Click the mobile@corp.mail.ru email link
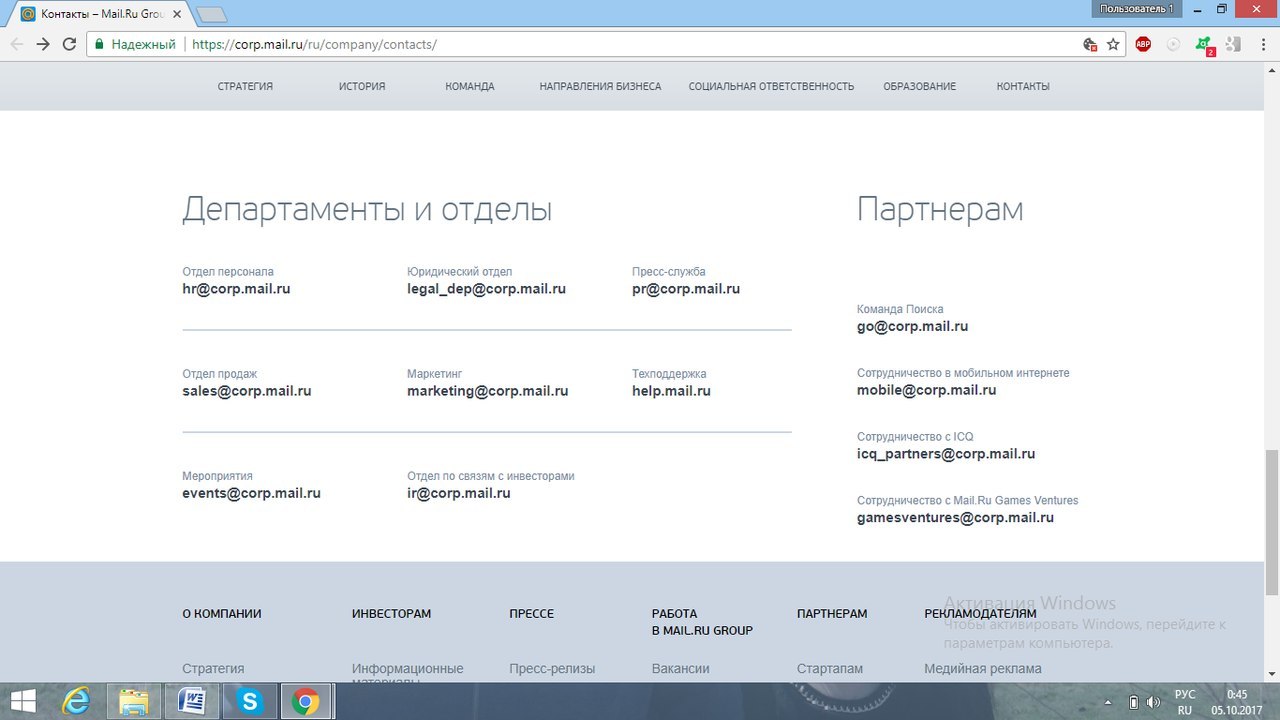Image resolution: width=1280 pixels, height=720 pixels. tap(926, 390)
